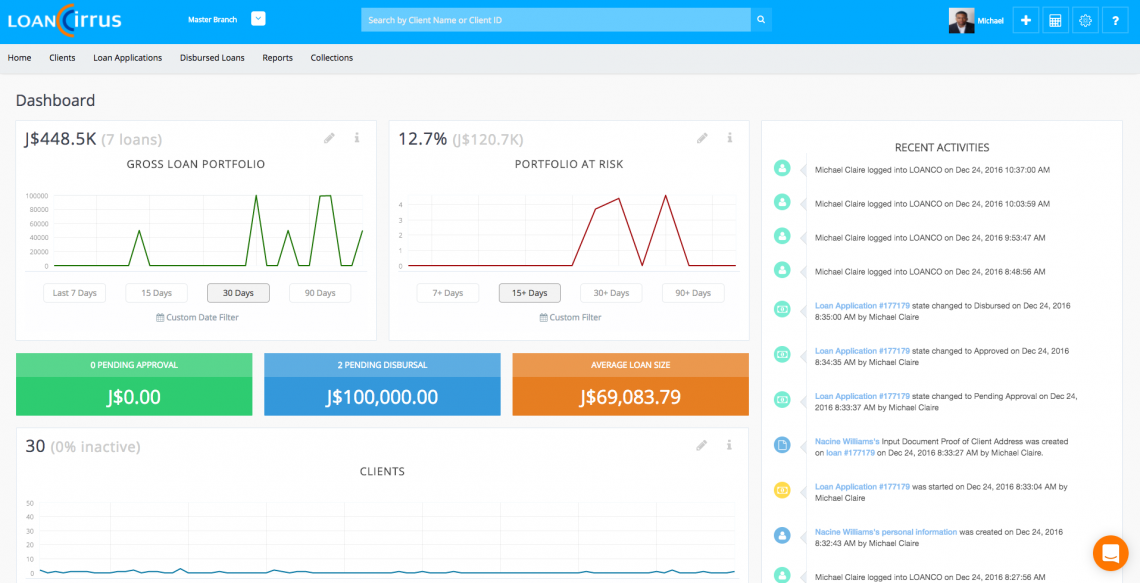Switch to the Disbursed Loans tab

(x=212, y=57)
